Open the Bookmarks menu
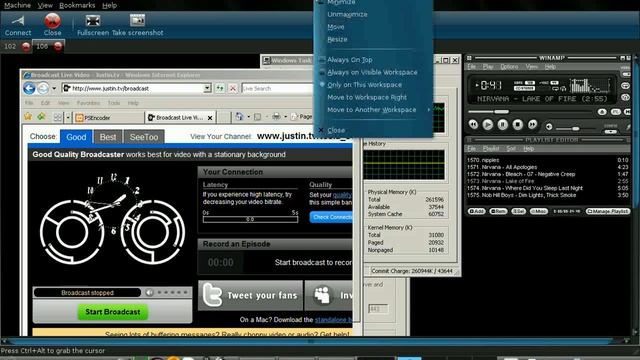 click(x=77, y=5)
